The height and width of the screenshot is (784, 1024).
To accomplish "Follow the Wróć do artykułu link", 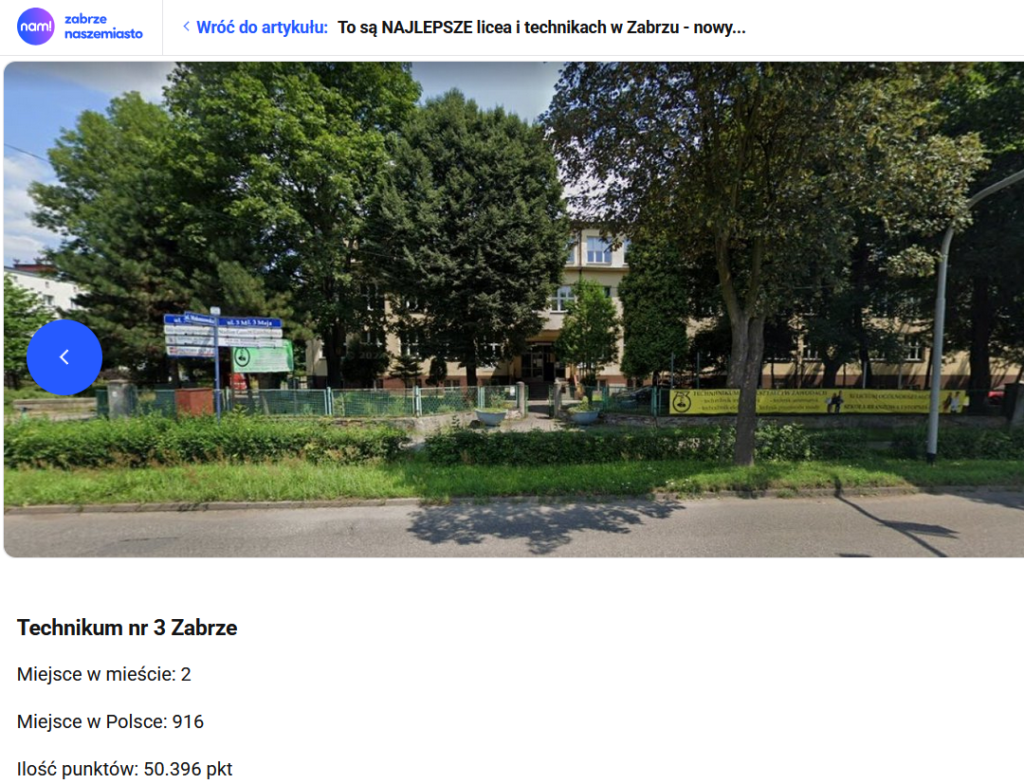I will [x=262, y=27].
